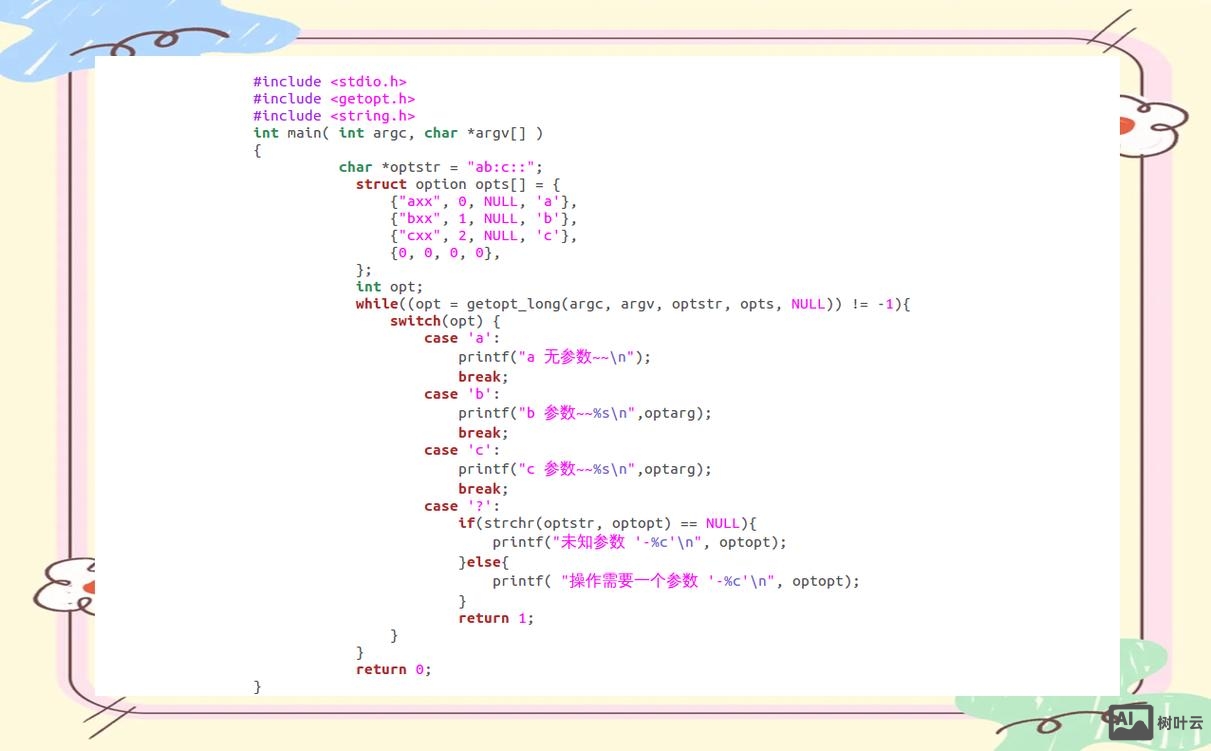Click the AI image watermark icon
Screen dimensions: 1211x751
click(1130, 722)
